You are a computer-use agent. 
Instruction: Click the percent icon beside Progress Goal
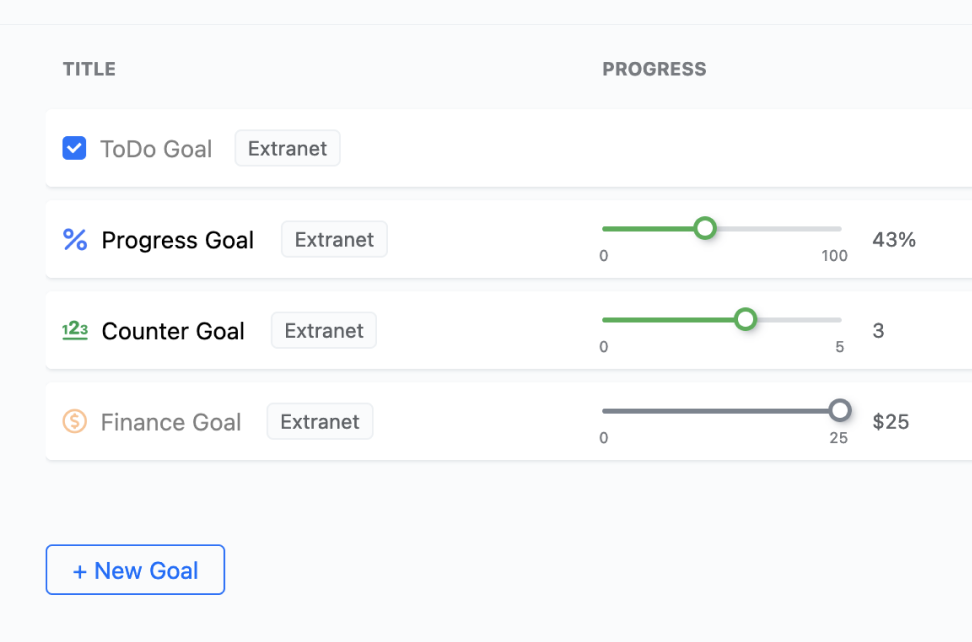(x=75, y=240)
